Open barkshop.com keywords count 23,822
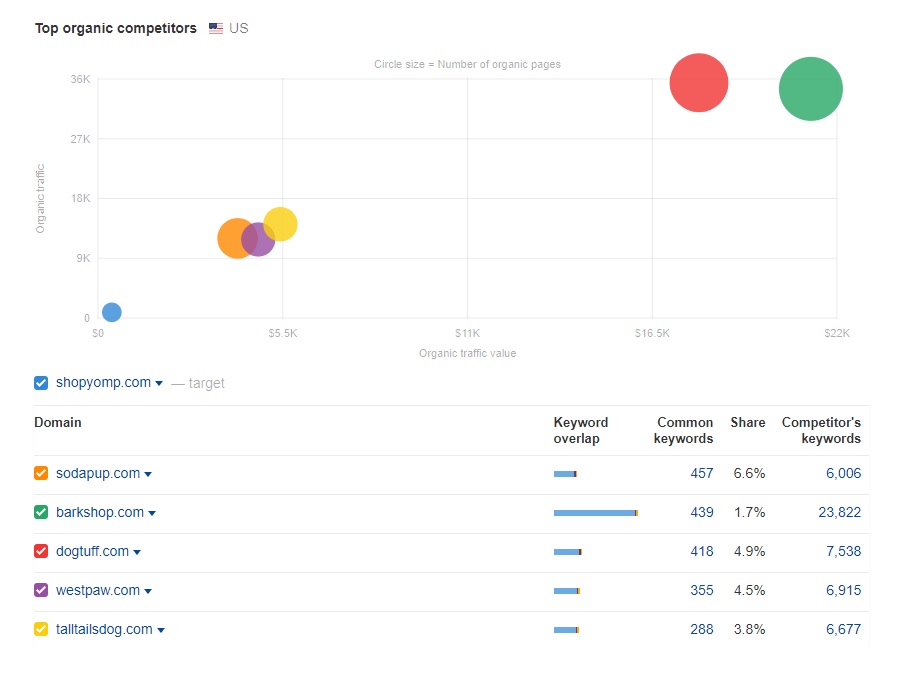902x673 pixels. [837, 512]
